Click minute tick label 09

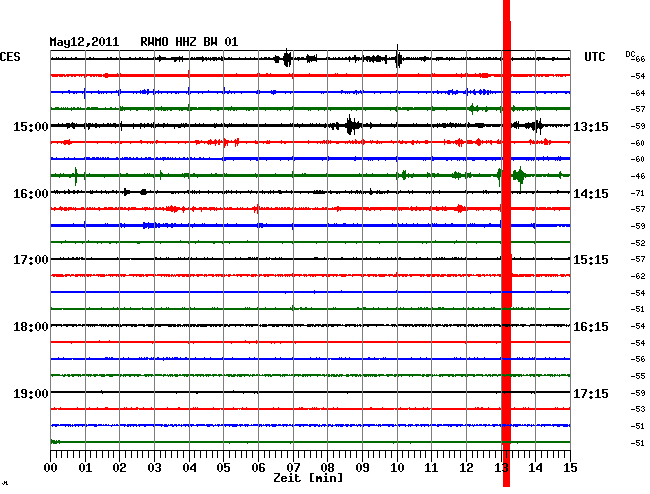[x=362, y=468]
